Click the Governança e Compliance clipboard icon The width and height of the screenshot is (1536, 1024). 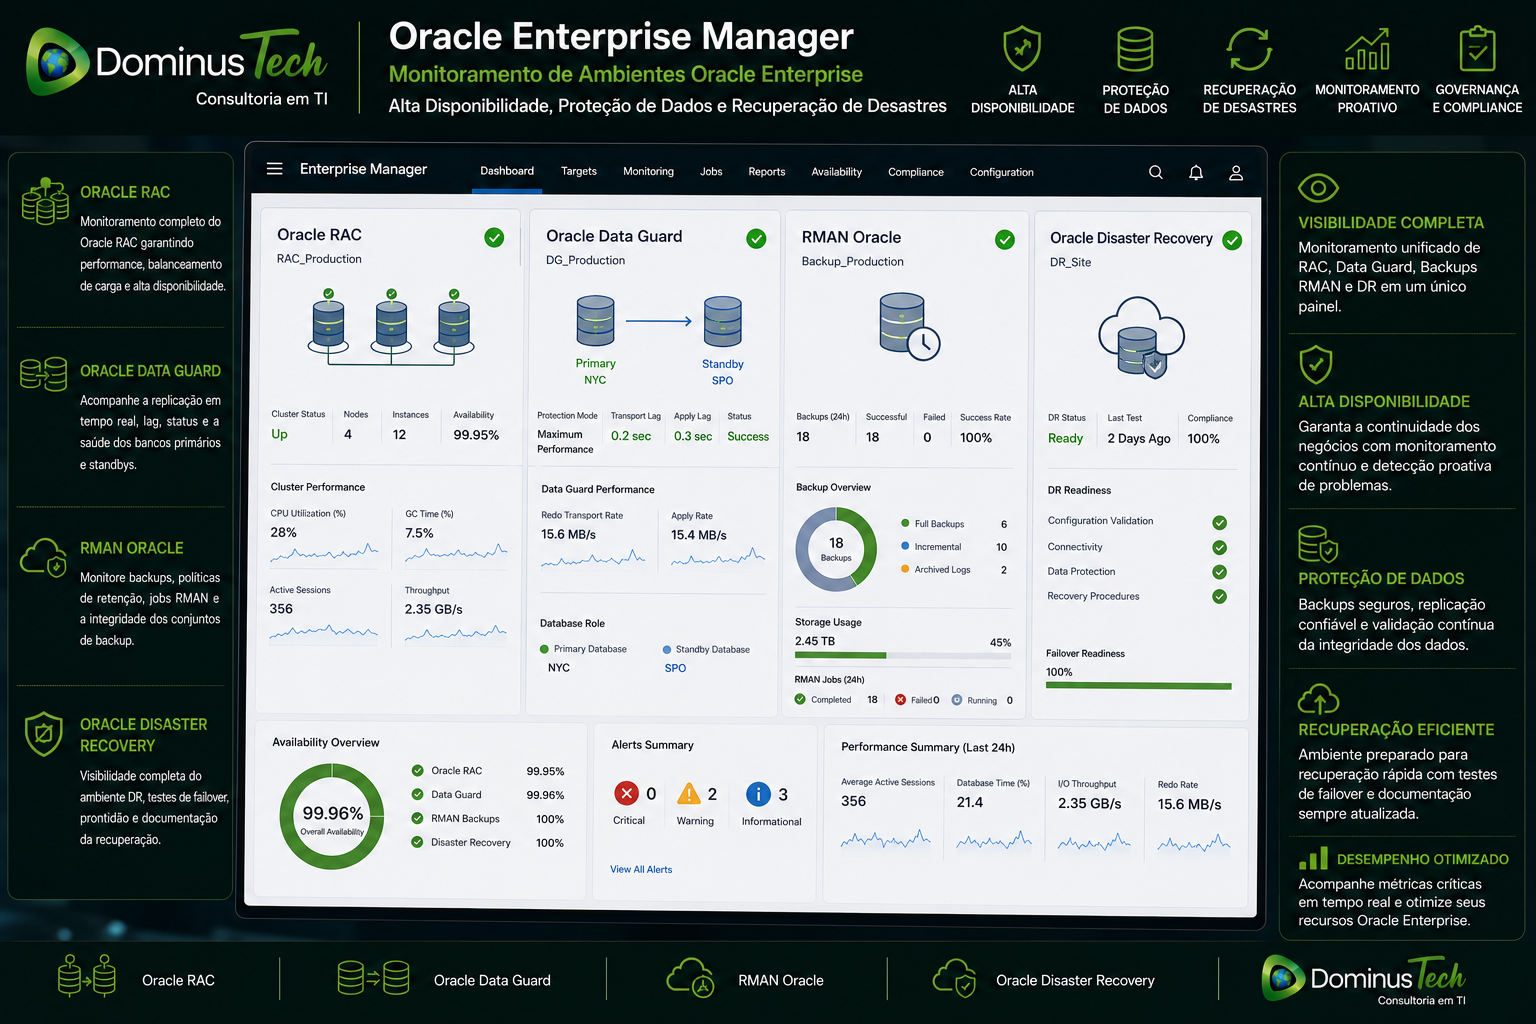tap(1477, 48)
